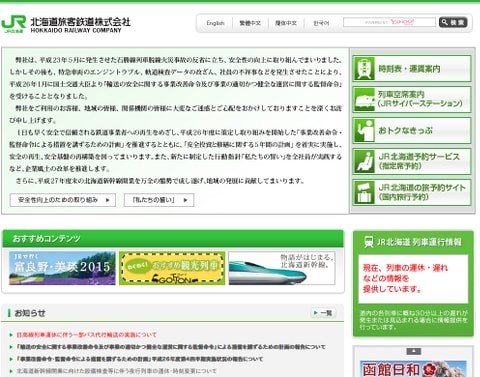Open the 列車の運休・遅れ service status box
Viewport: 480px width, 377px height.
pyautogui.click(x=413, y=279)
